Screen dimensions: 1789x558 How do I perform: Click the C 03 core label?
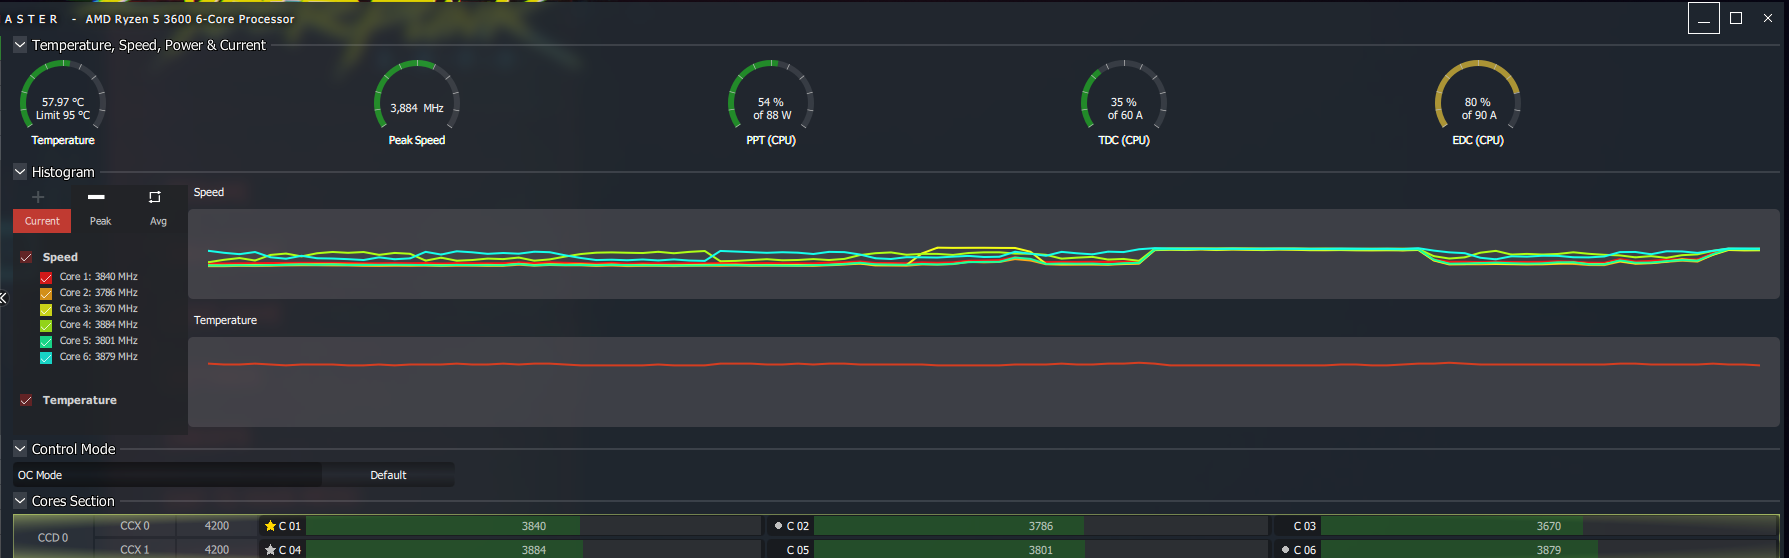[x=1304, y=526]
